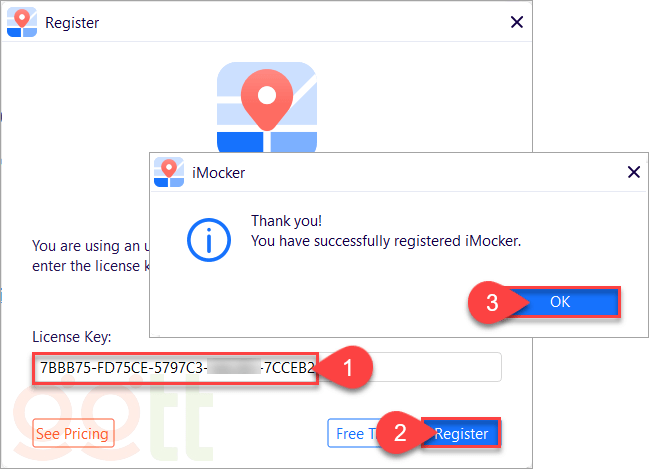651x469 pixels.
Task: Choose the Free Trial button
Action: coord(350,434)
